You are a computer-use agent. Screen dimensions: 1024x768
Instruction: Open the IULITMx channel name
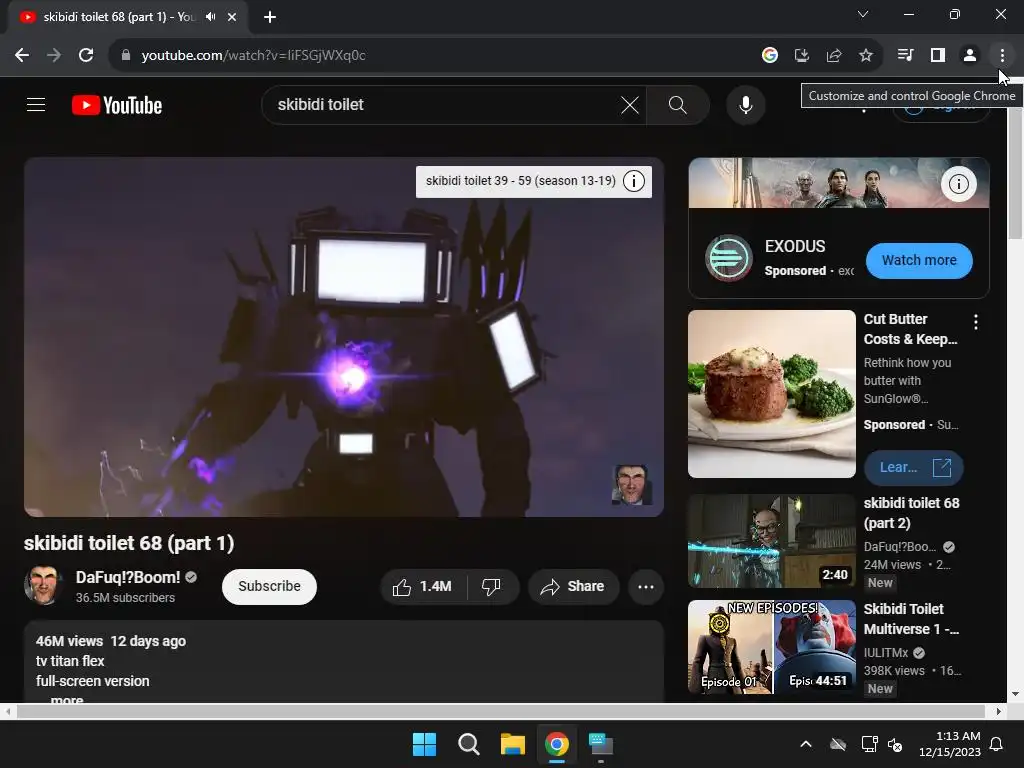pyautogui.click(x=886, y=652)
